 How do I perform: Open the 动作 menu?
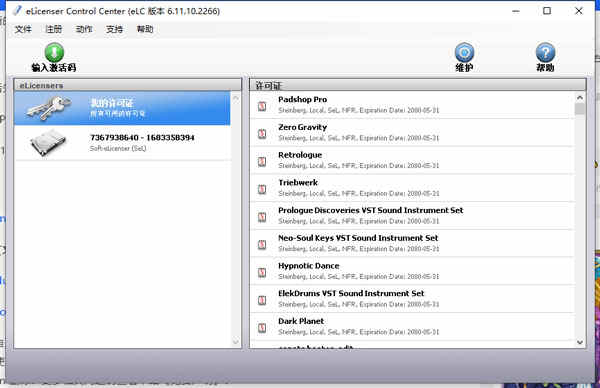[84, 29]
